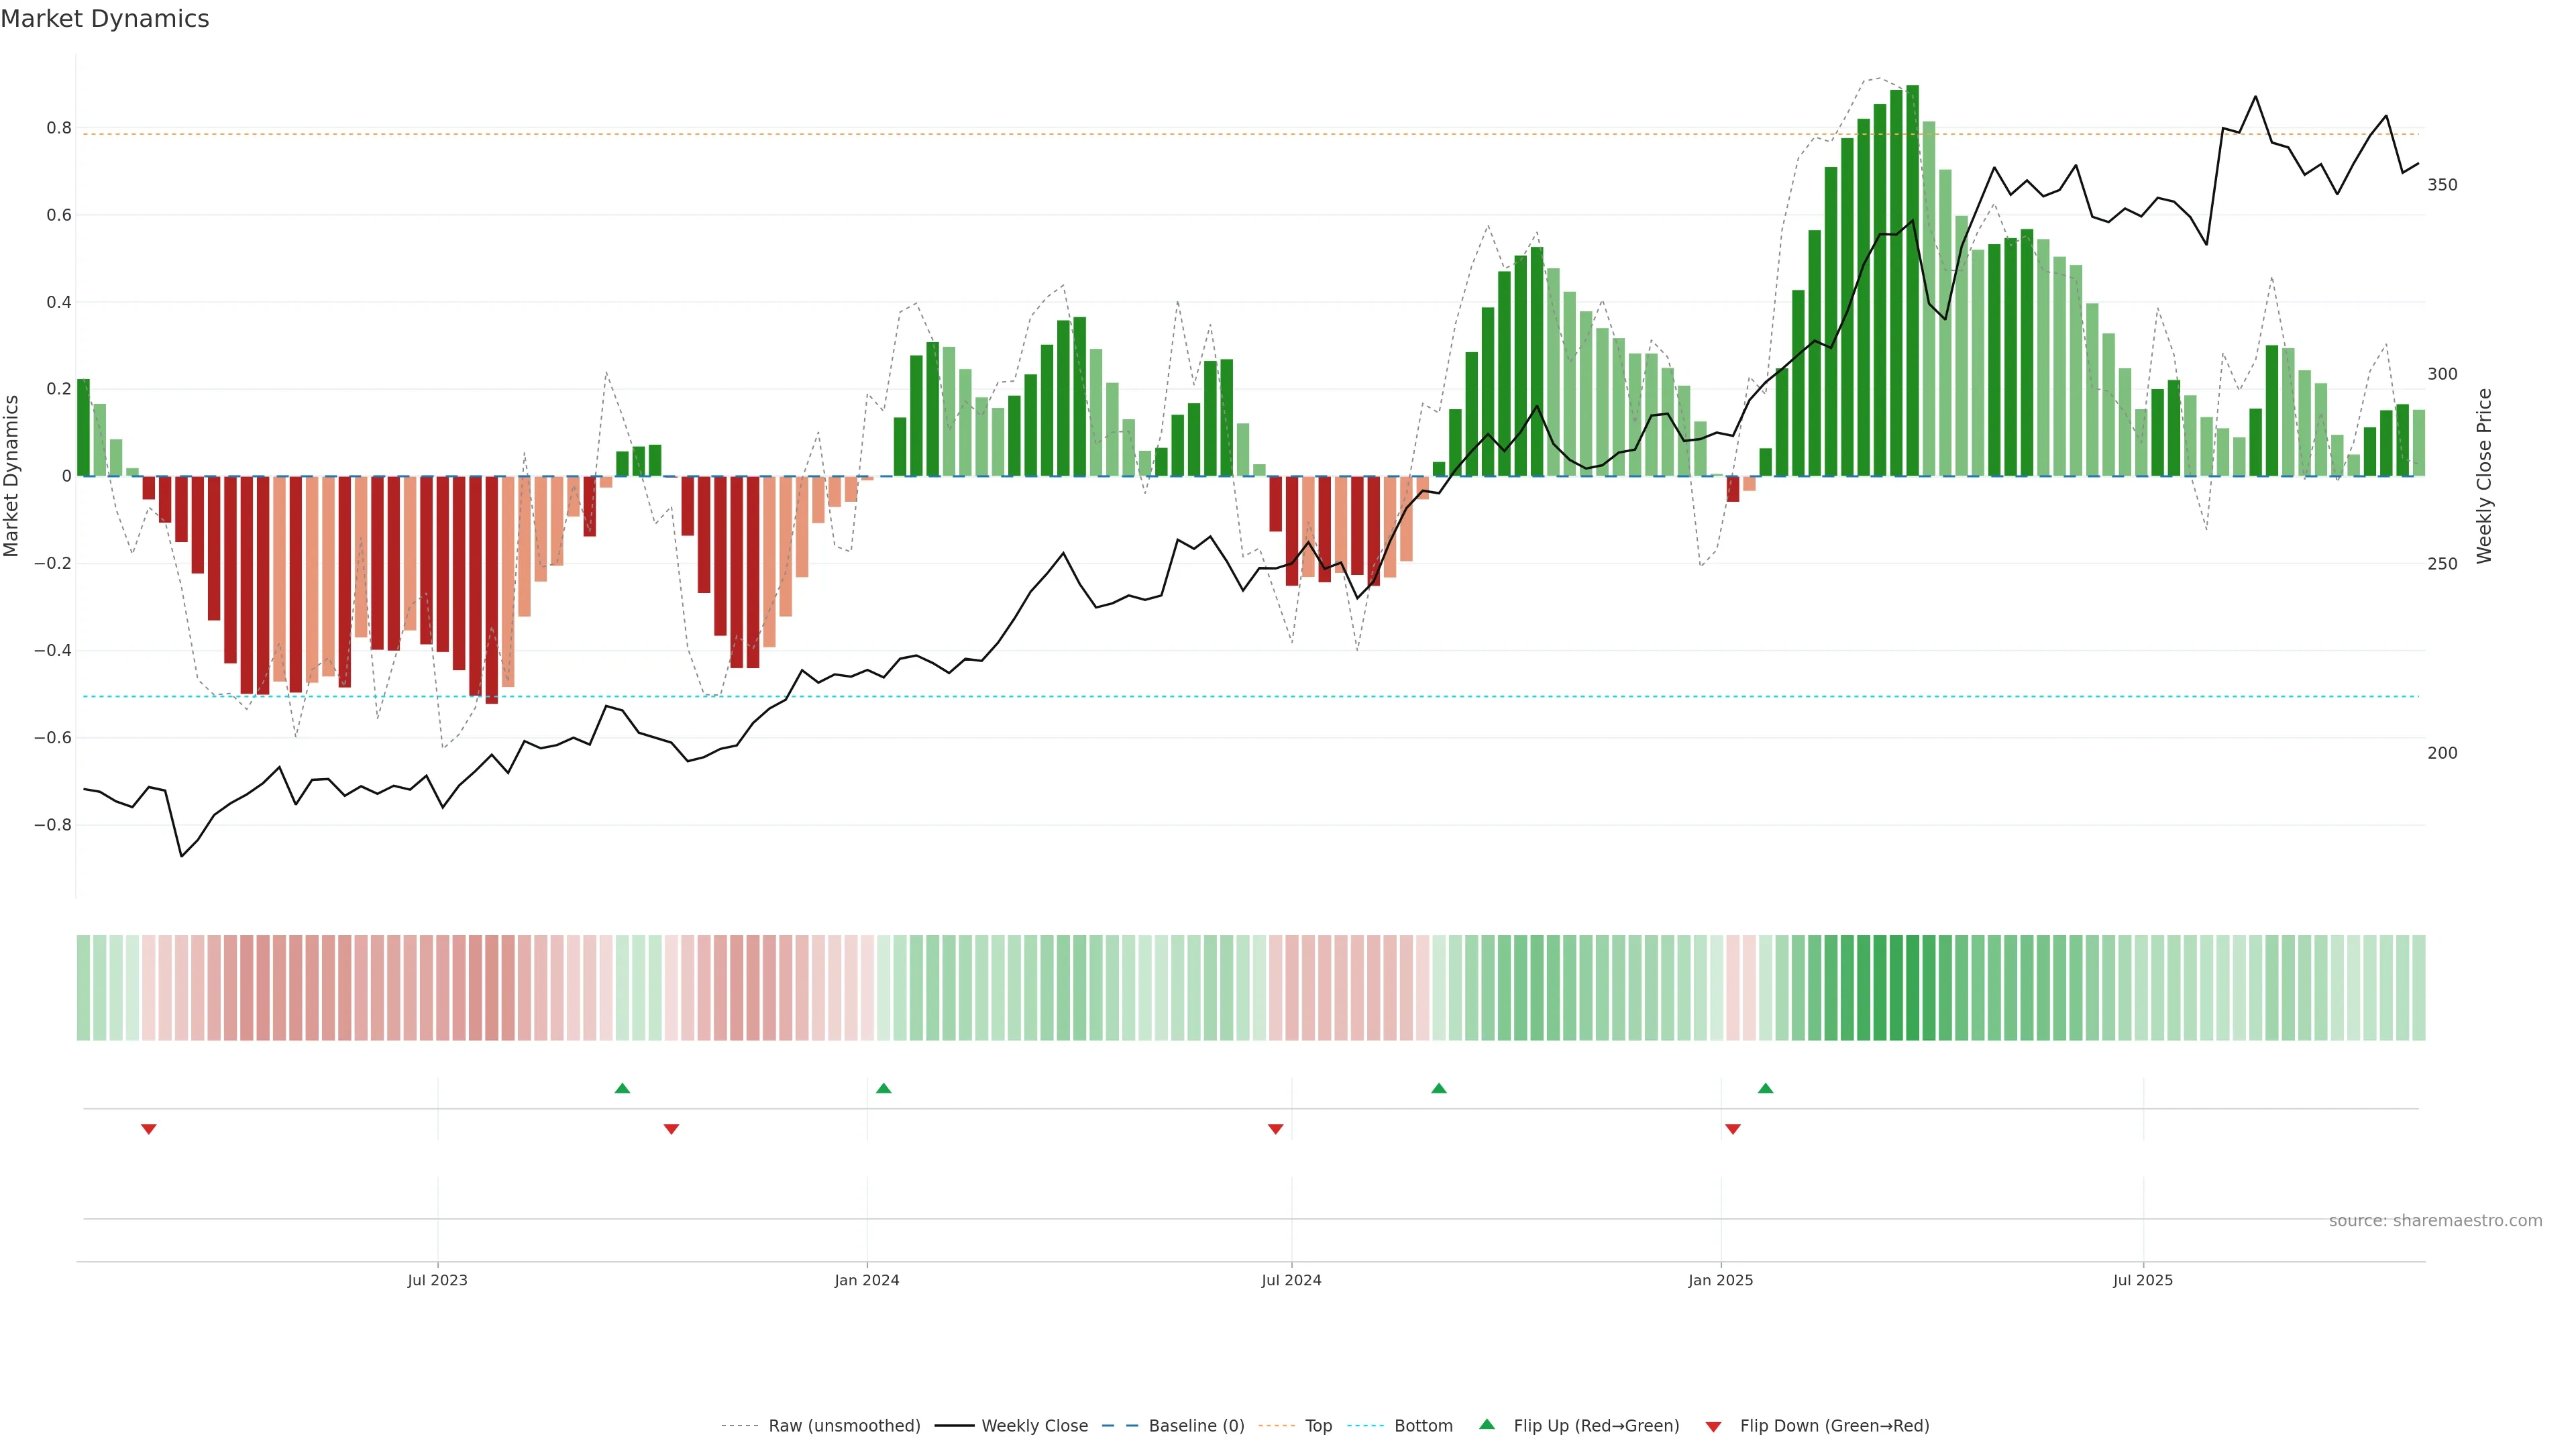
Task: Click the flip-up triangle near Jan 2024
Action: 883,1088
